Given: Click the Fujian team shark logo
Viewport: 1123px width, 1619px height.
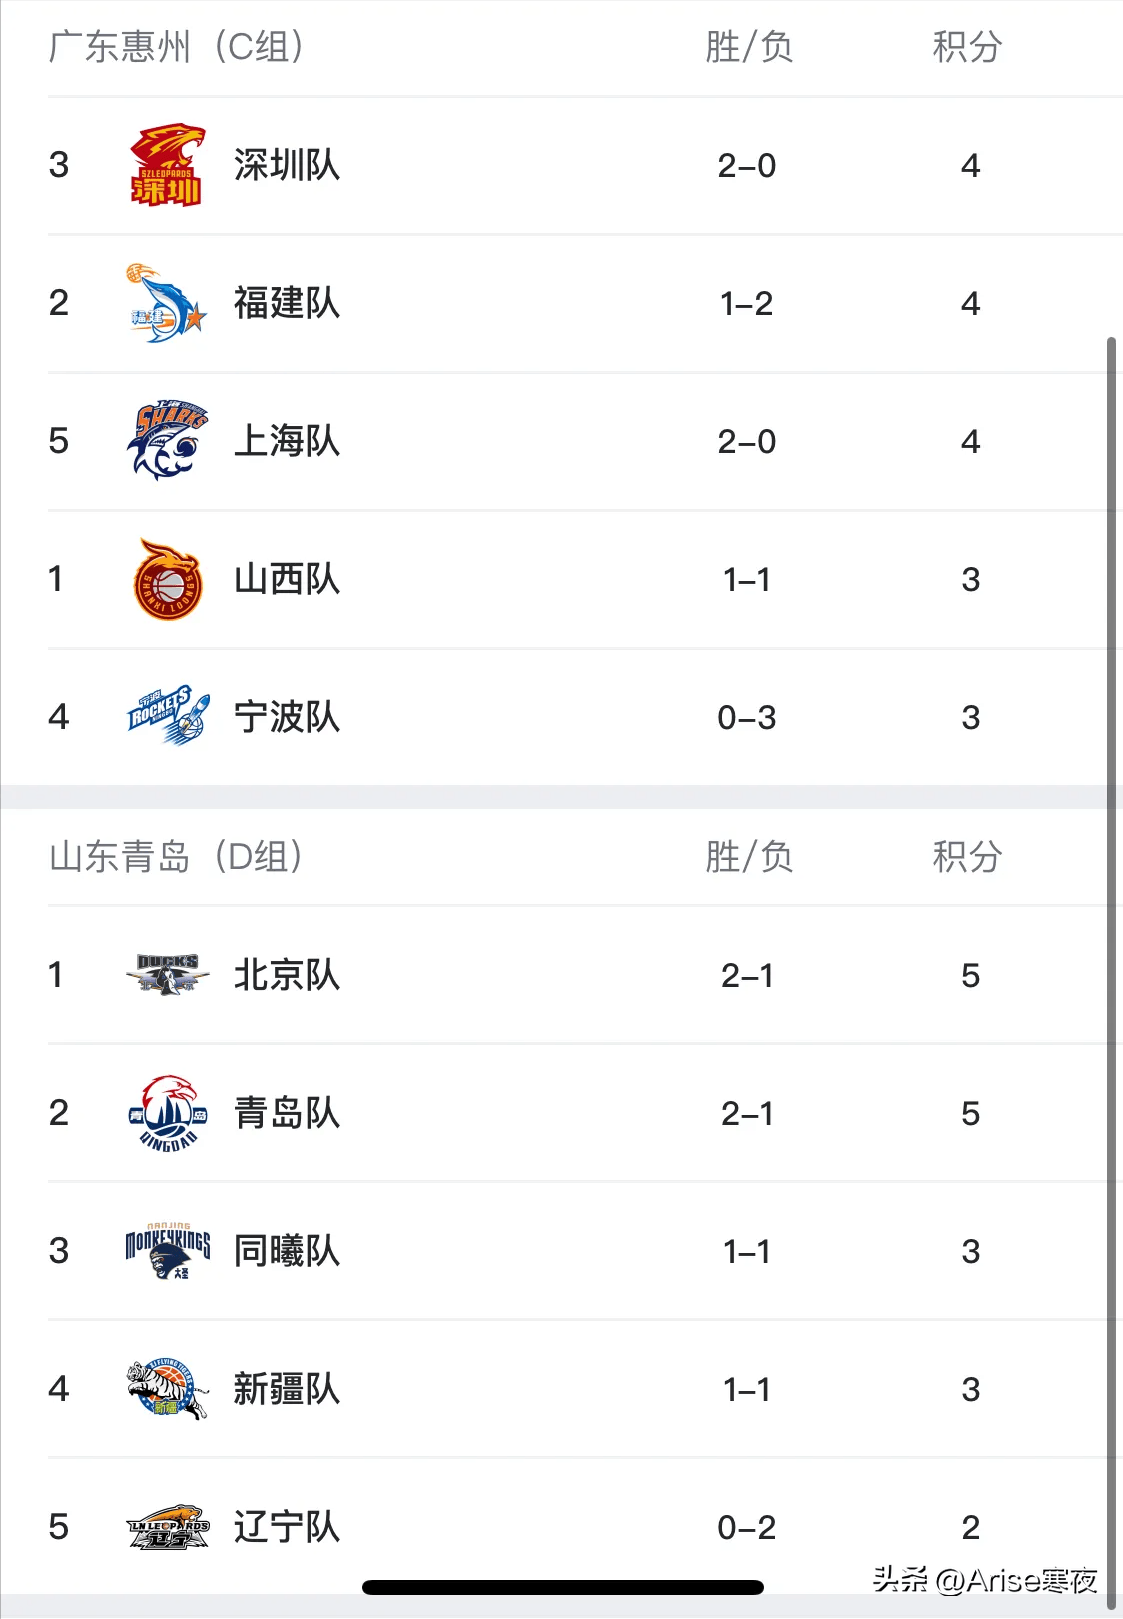Looking at the screenshot, I should (167, 303).
